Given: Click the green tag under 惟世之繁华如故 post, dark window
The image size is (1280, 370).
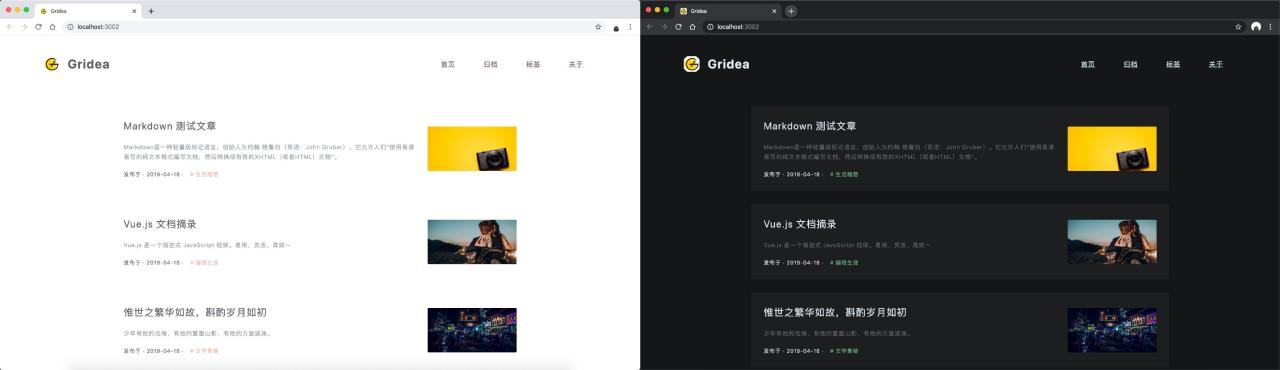Looking at the screenshot, I should click(844, 351).
